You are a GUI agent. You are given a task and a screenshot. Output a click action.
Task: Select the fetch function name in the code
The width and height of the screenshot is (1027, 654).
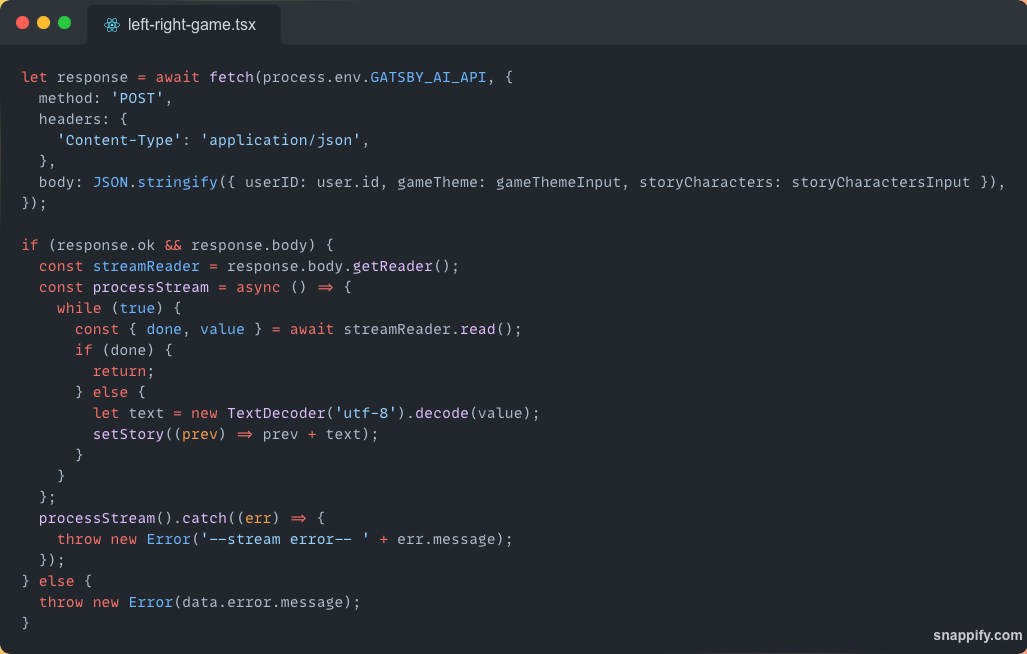pyautogui.click(x=230, y=76)
